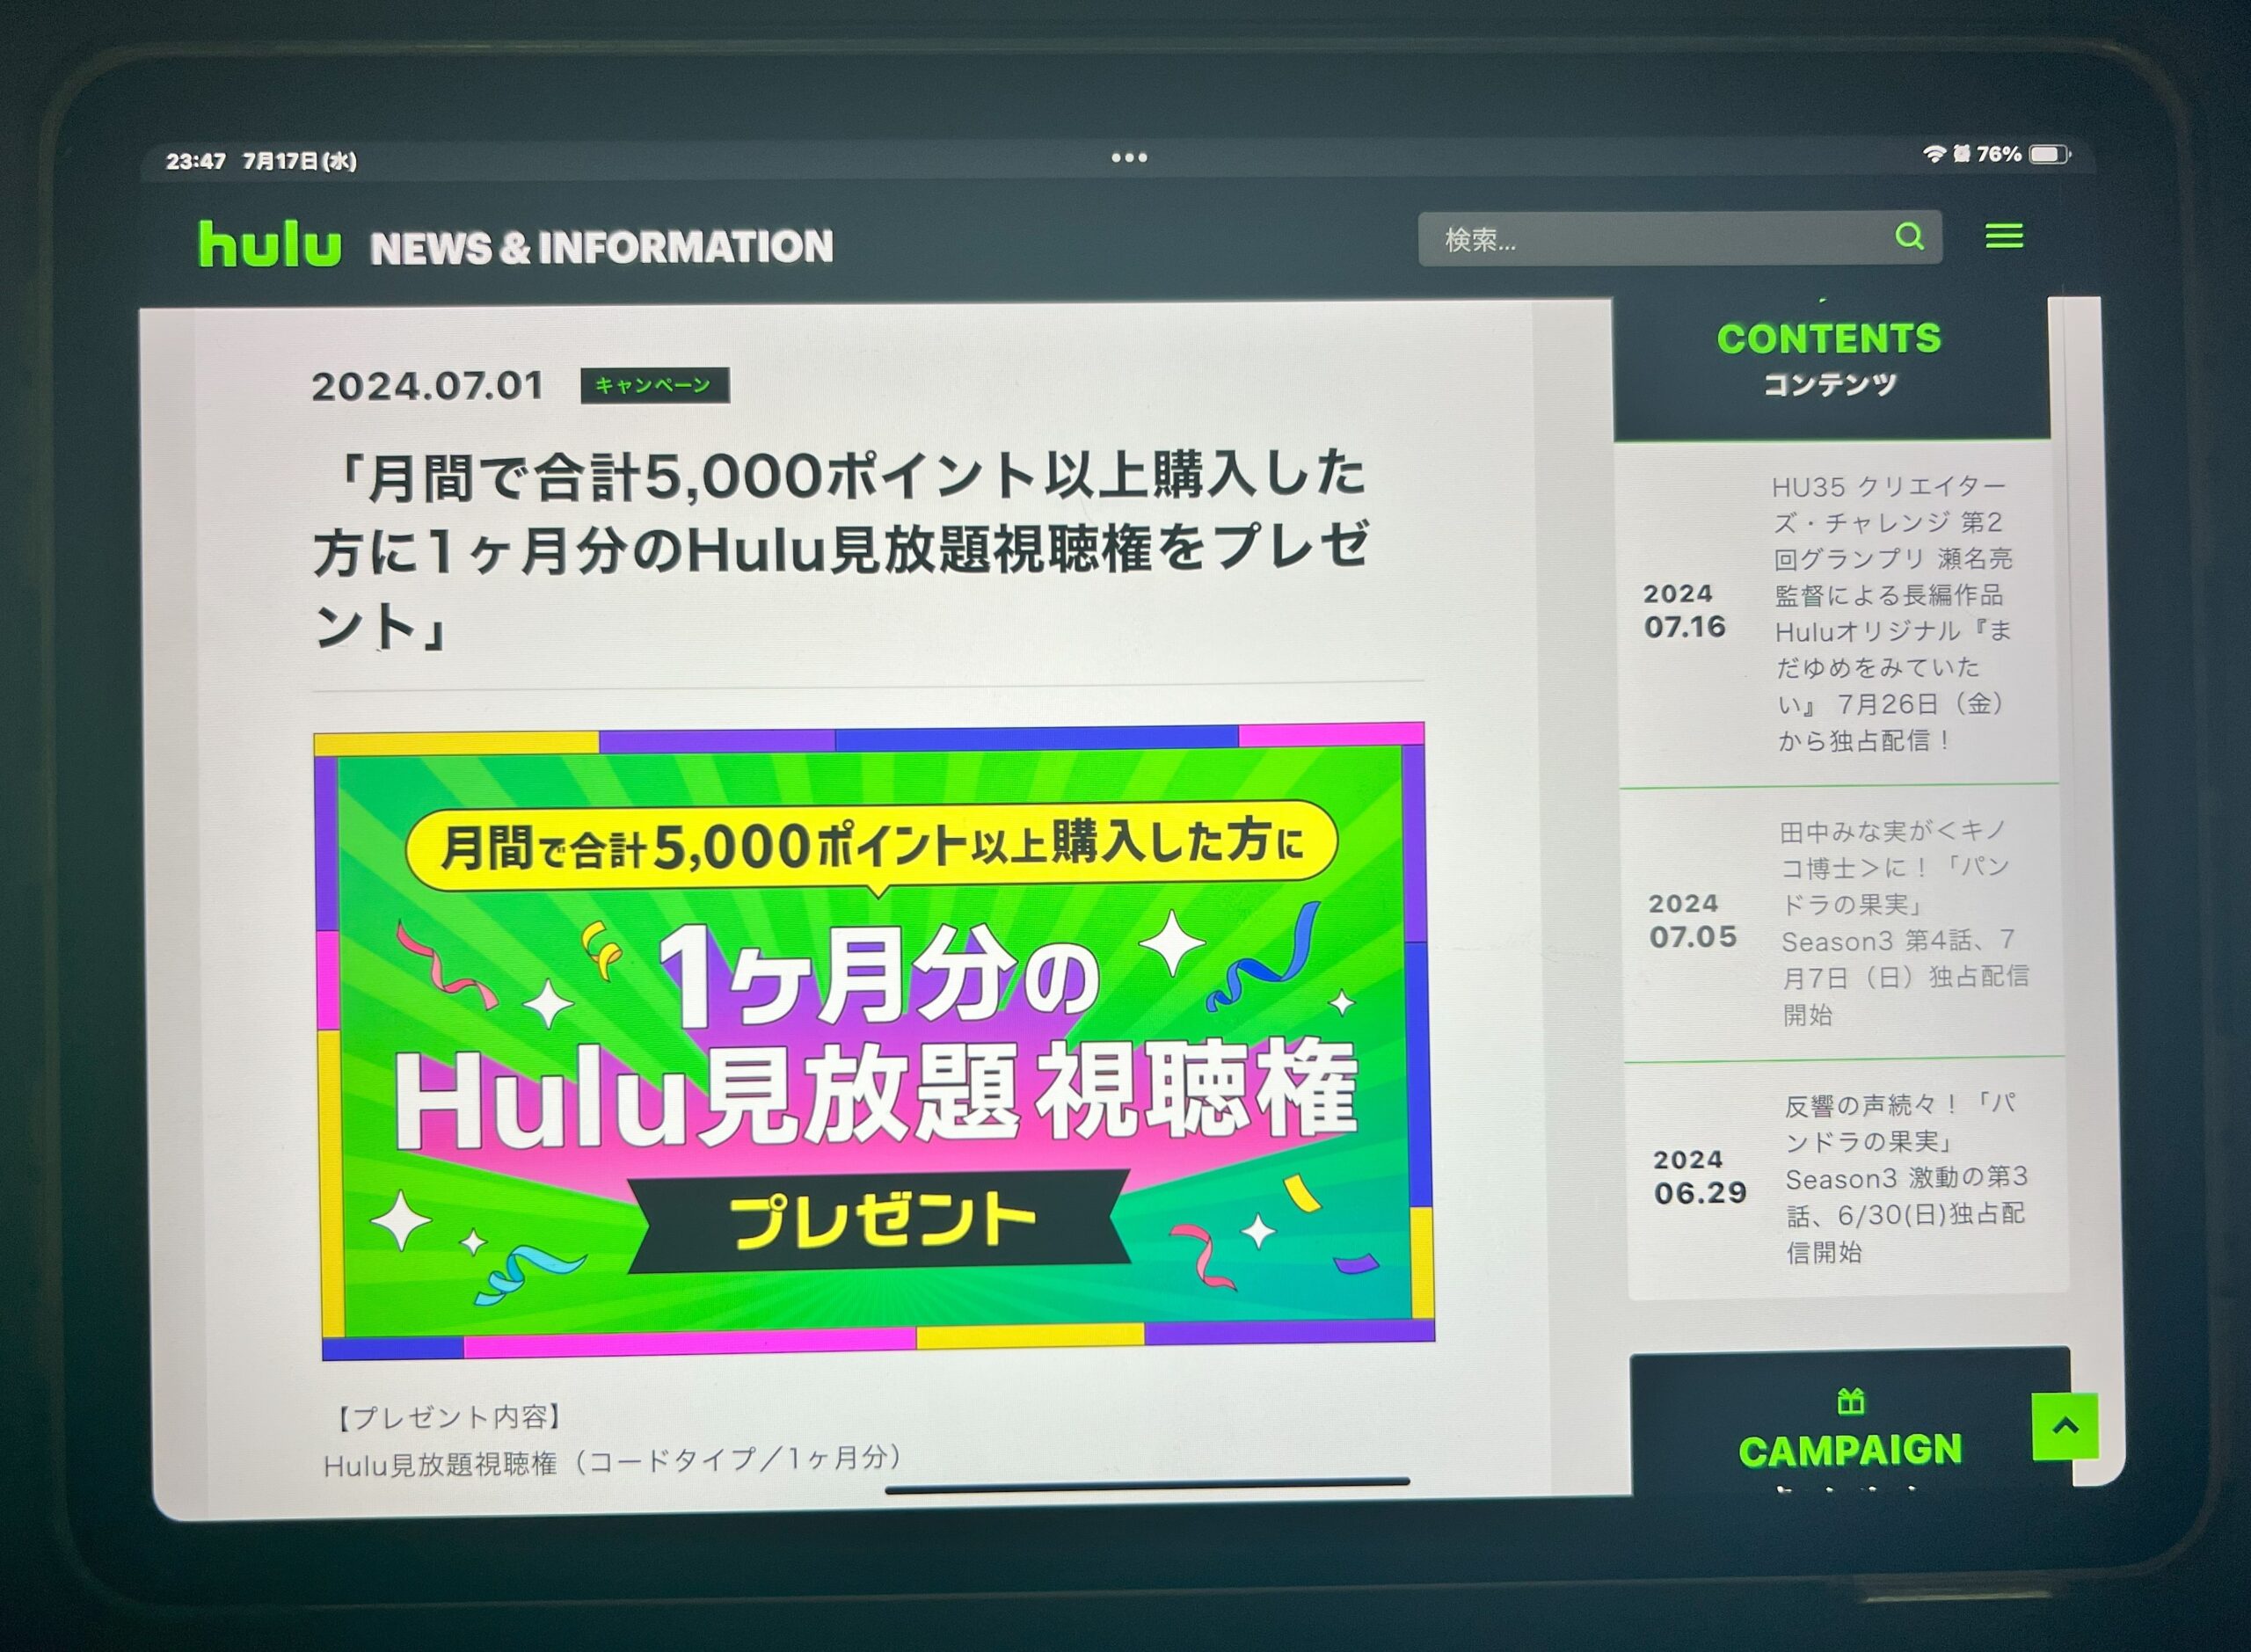This screenshot has width=2251, height=1652.
Task: Click the green search magnifier icon
Action: pyautogui.click(x=1909, y=236)
